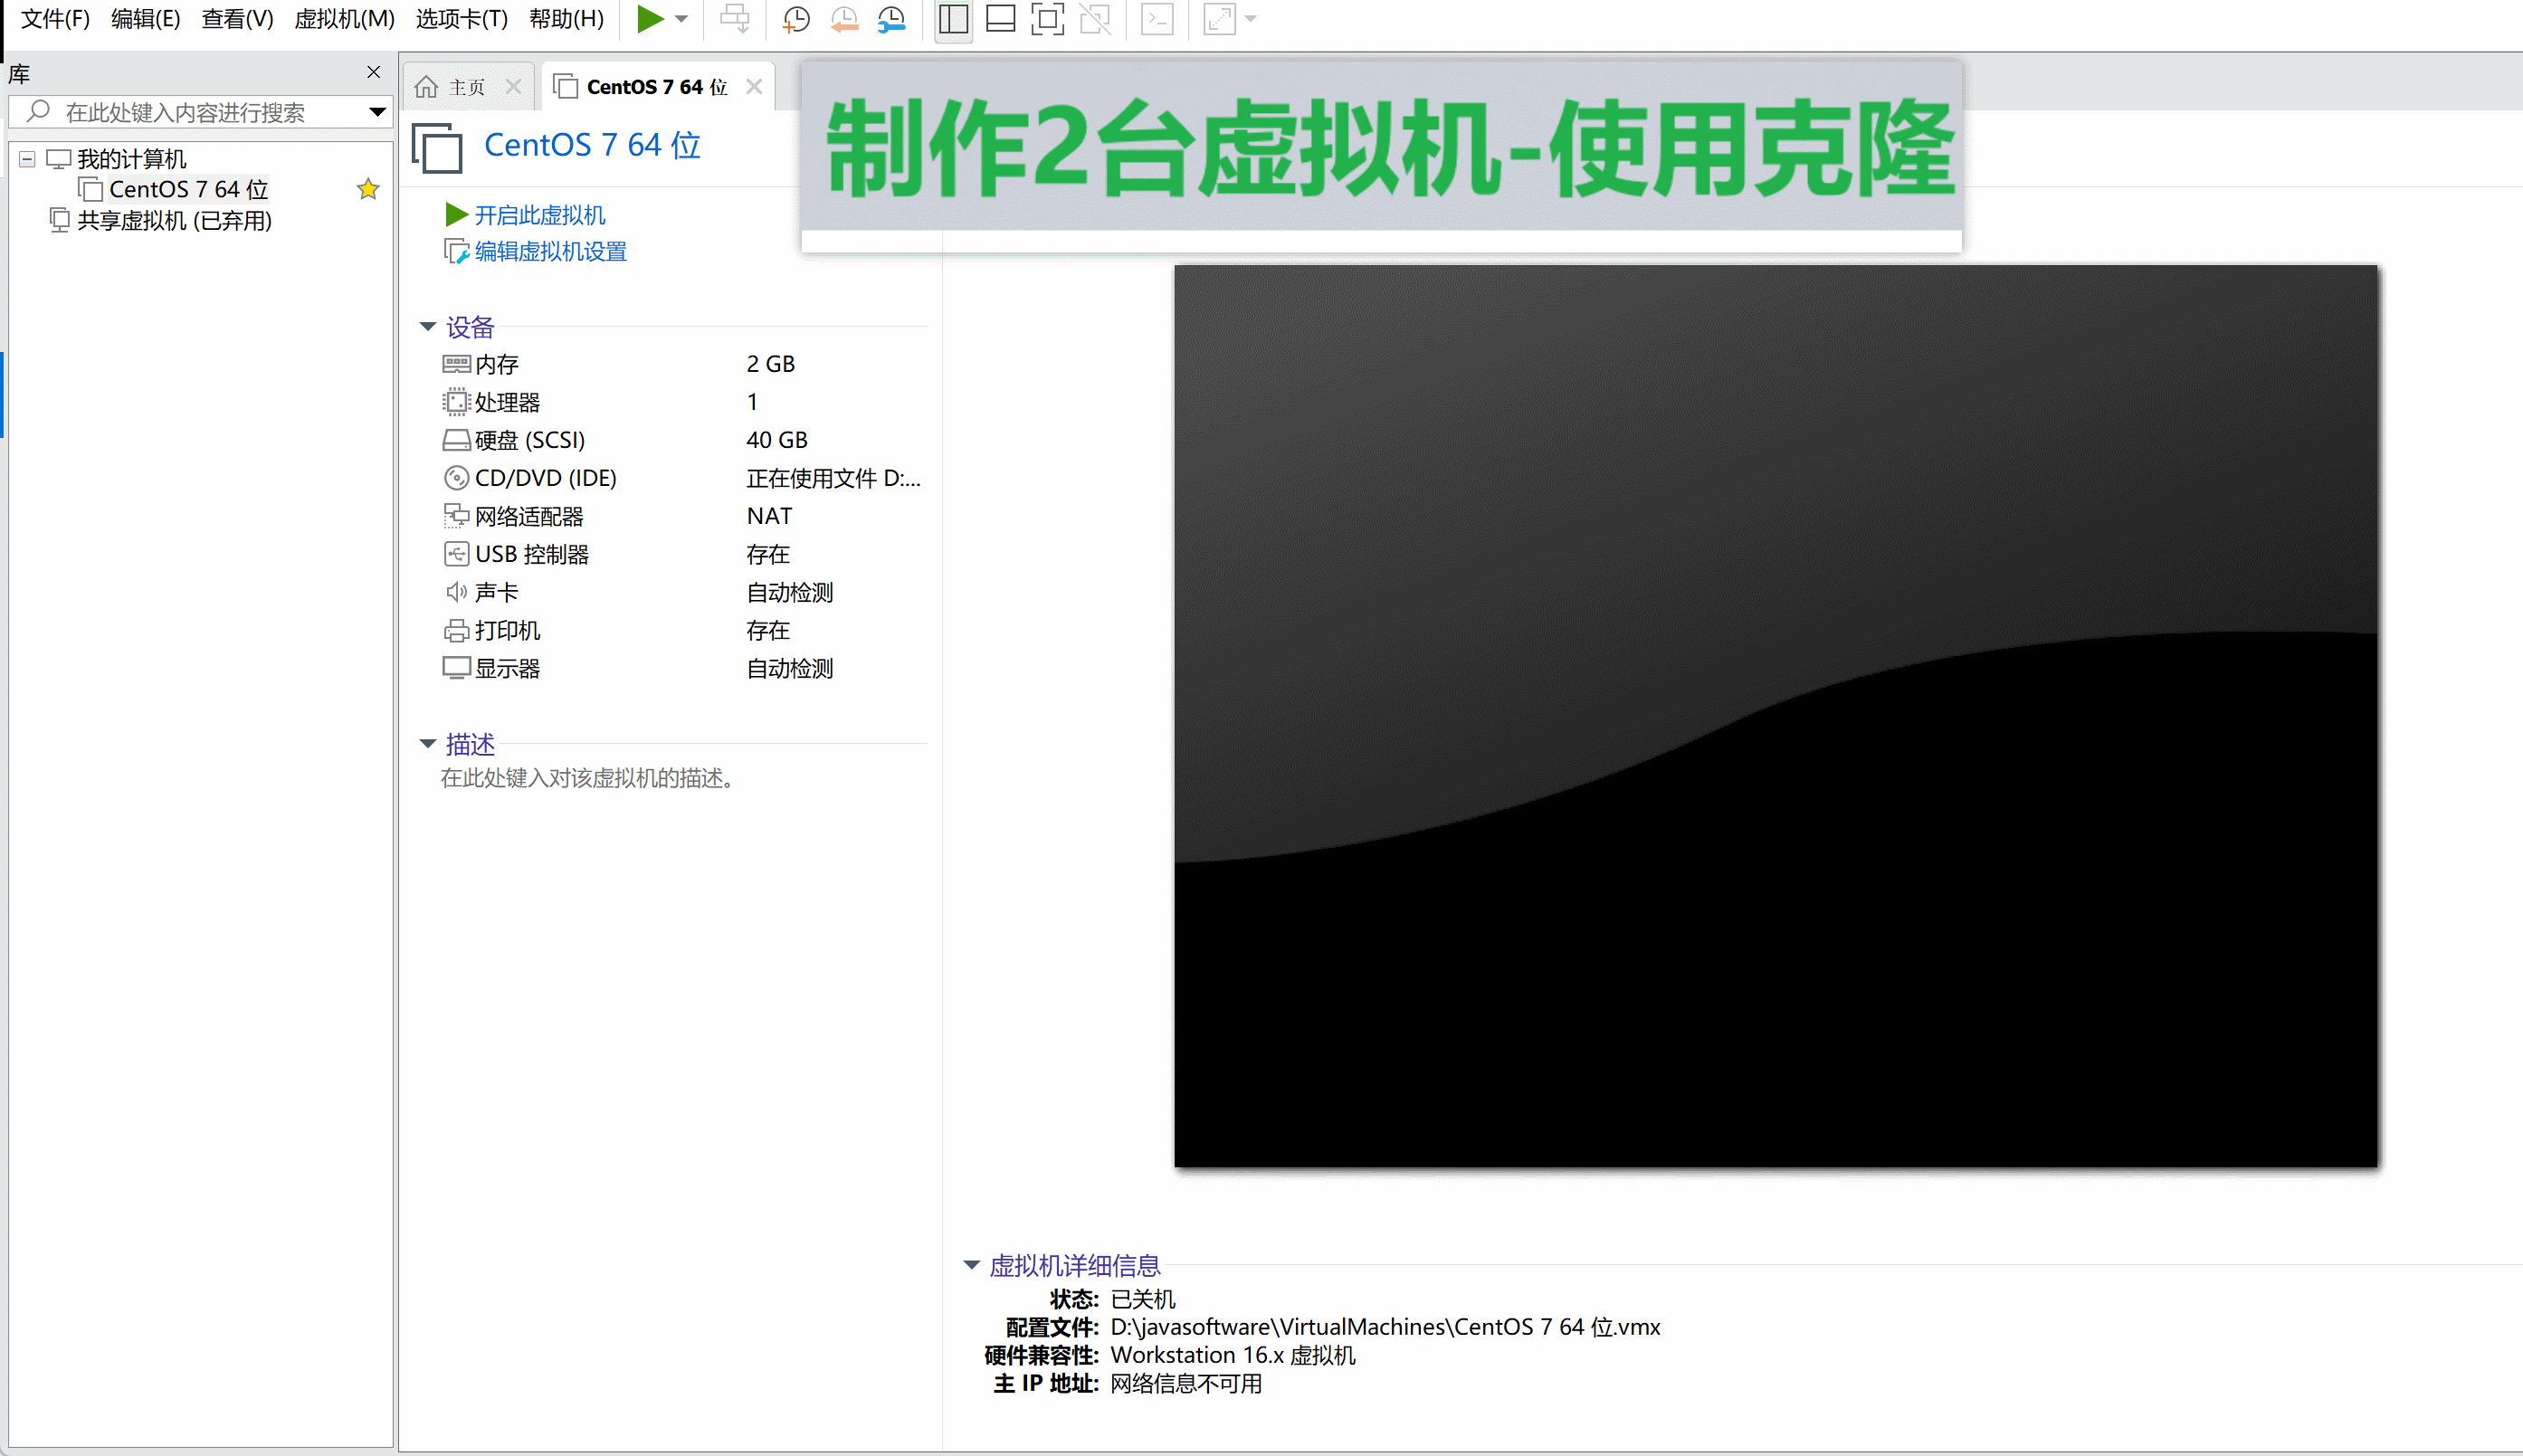Click the 网络适配器 network icon

tap(456, 516)
